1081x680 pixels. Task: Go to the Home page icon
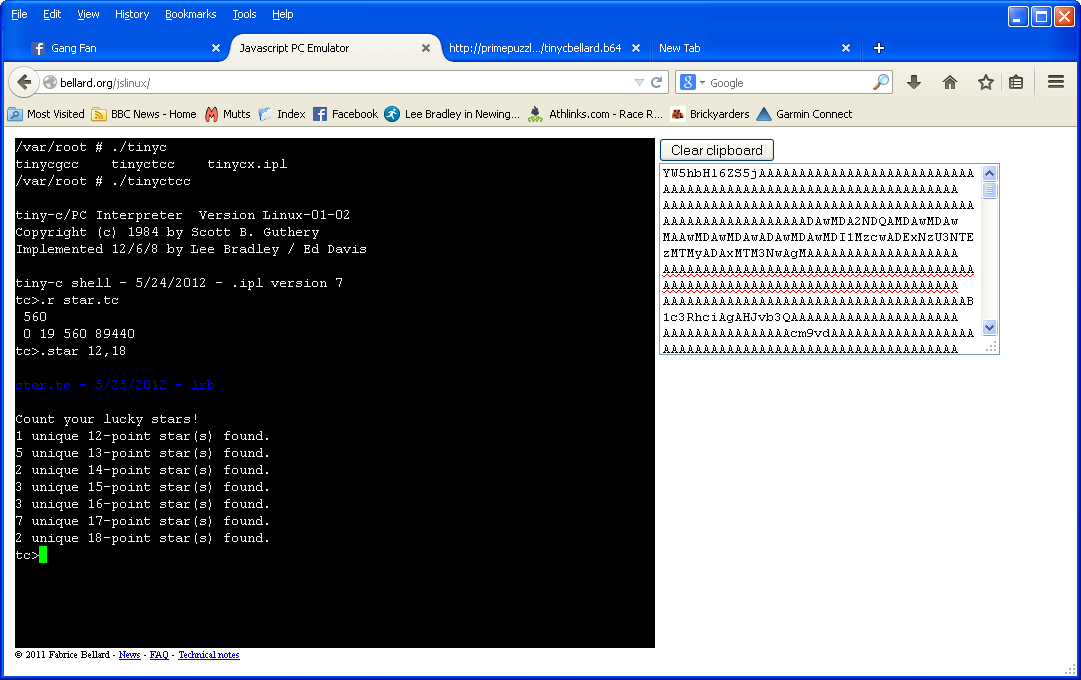click(x=950, y=83)
